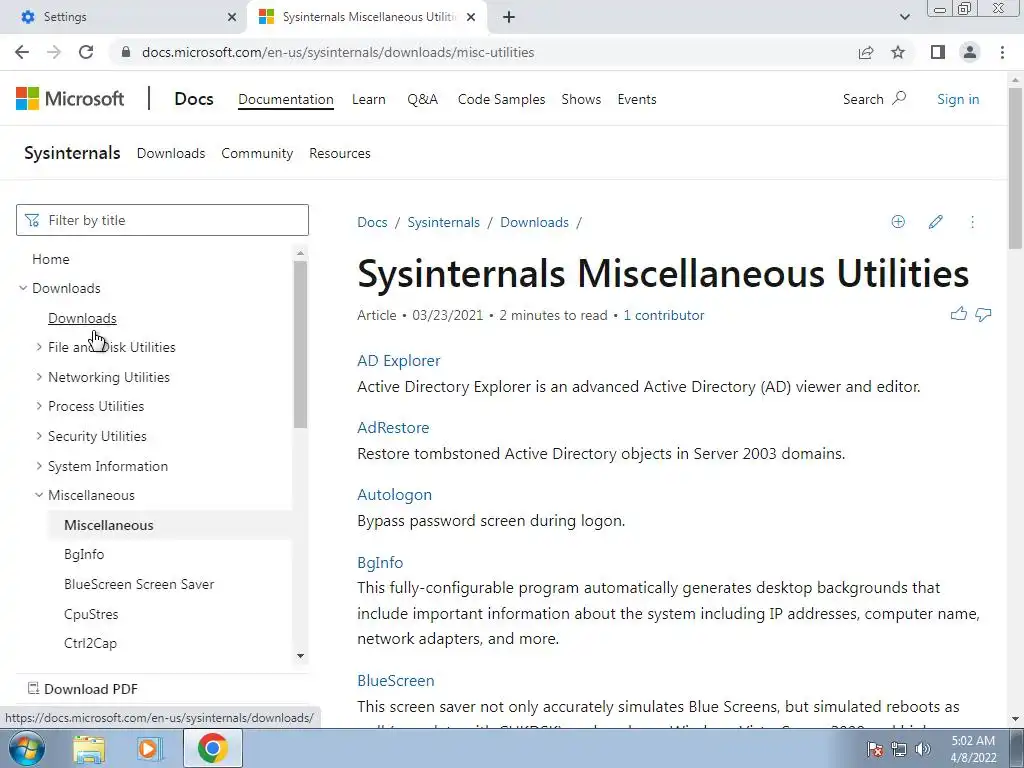Share this page via the share icon
The image size is (1024, 768).
coord(866,52)
